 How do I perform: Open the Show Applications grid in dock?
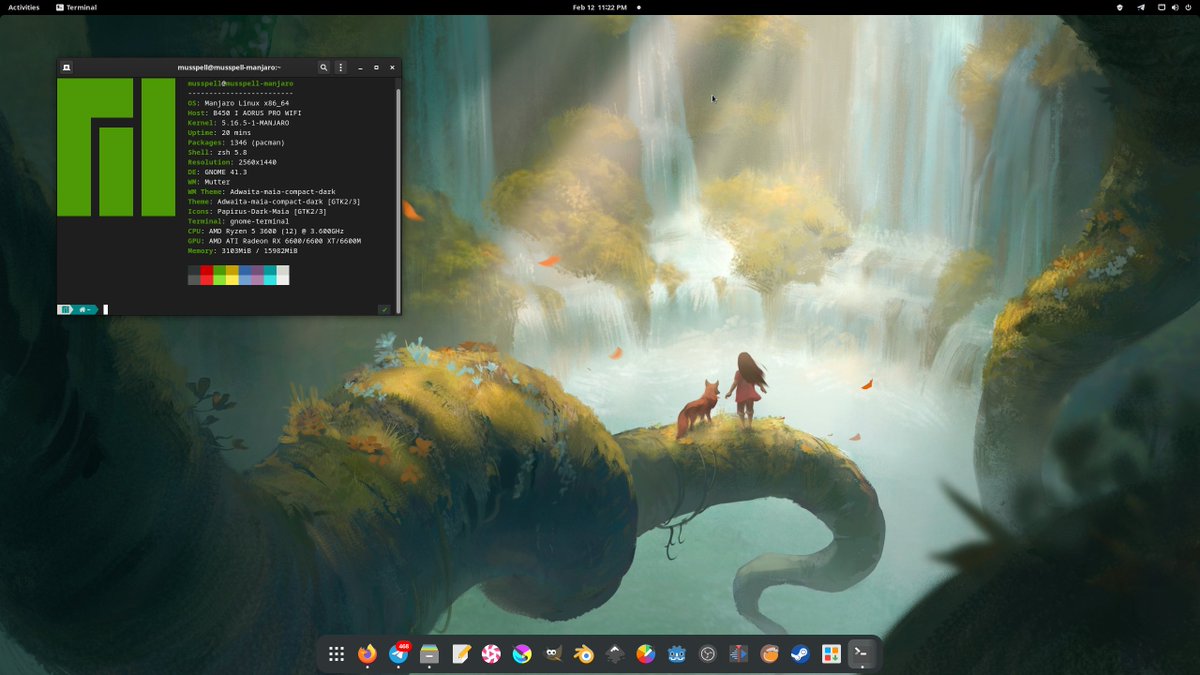click(337, 654)
